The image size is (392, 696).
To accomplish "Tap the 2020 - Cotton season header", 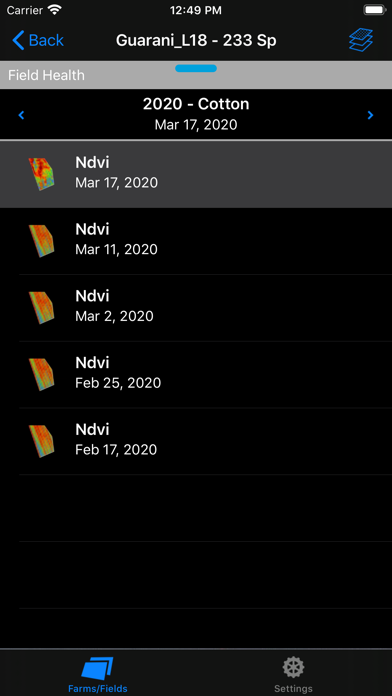I will coord(196,104).
